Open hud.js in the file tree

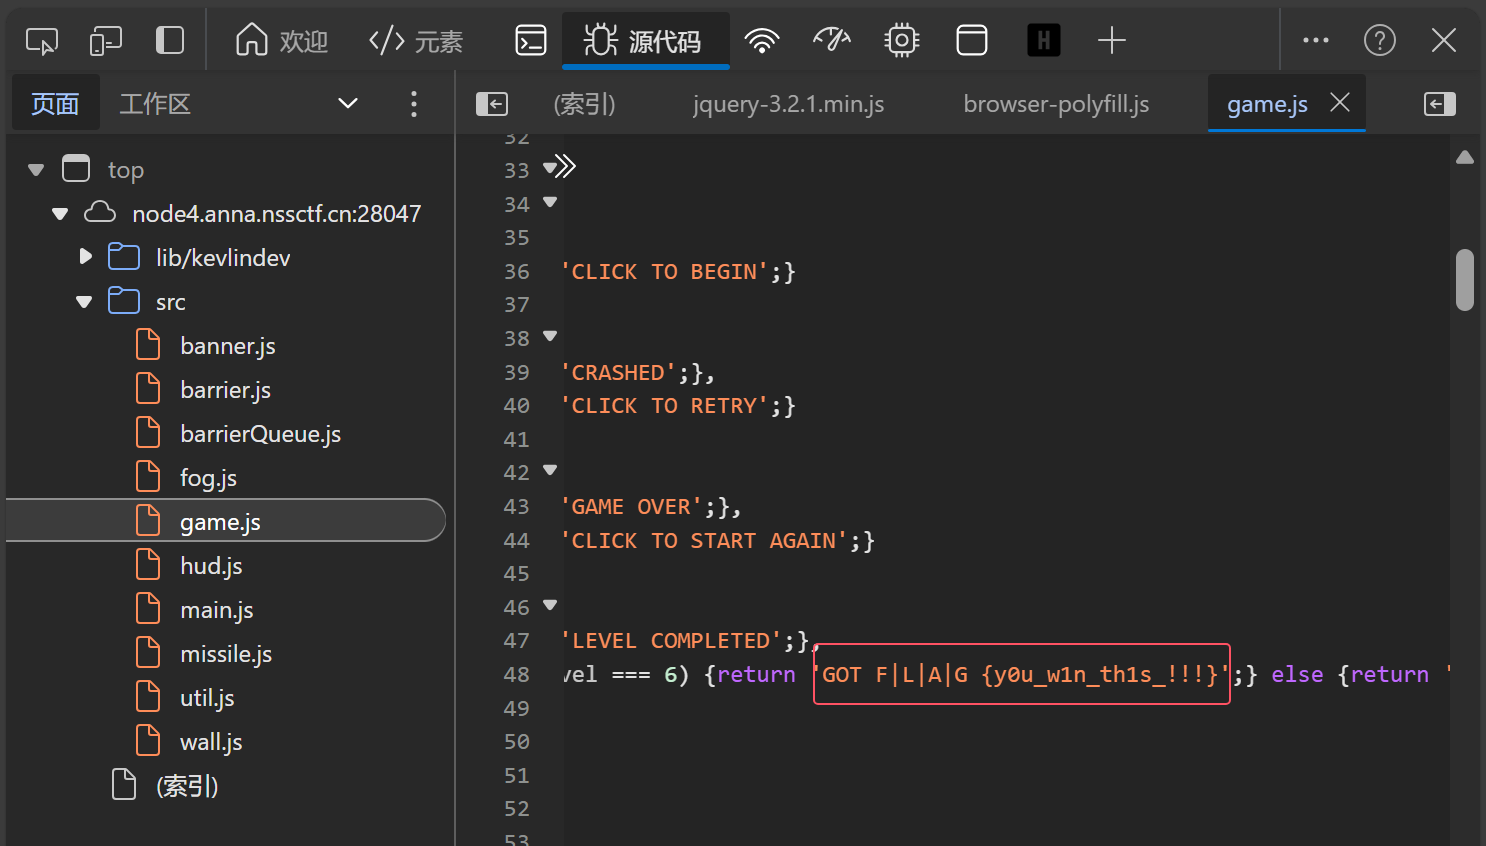[x=211, y=566]
